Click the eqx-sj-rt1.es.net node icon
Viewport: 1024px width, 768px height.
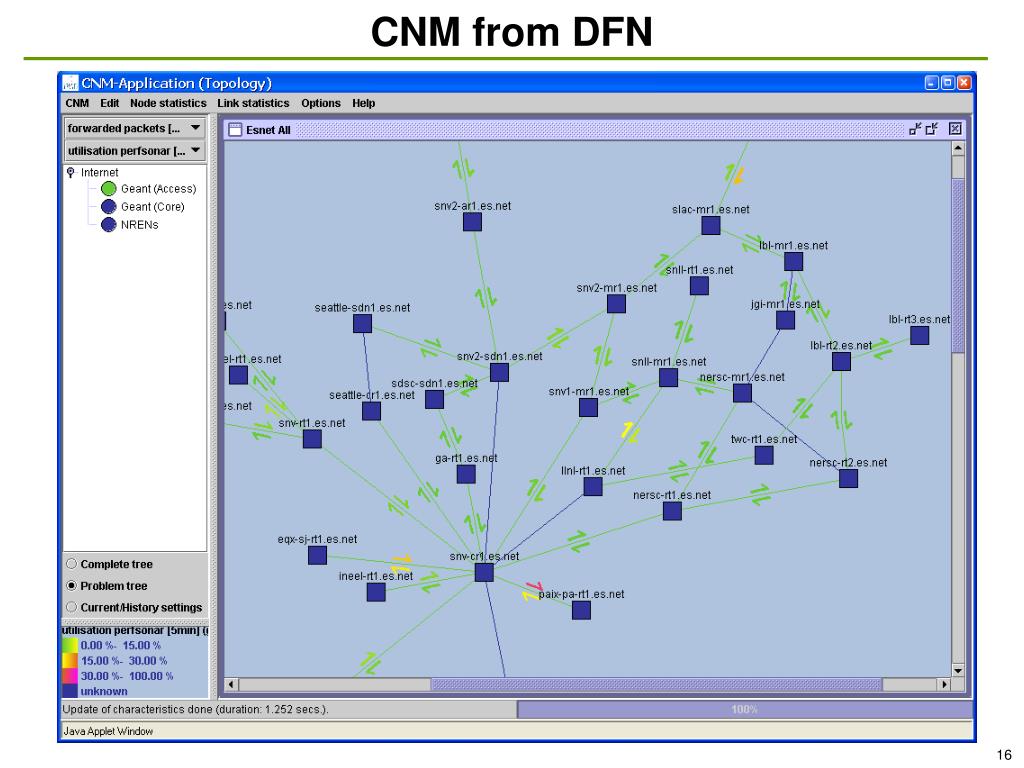click(317, 555)
